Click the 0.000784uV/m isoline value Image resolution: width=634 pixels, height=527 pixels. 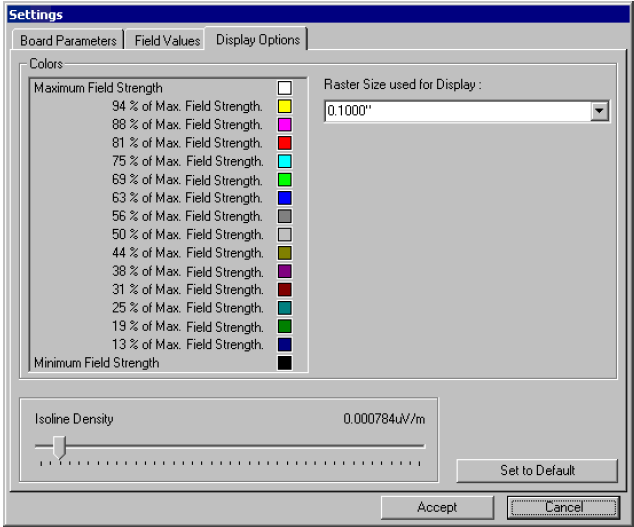coord(384,419)
